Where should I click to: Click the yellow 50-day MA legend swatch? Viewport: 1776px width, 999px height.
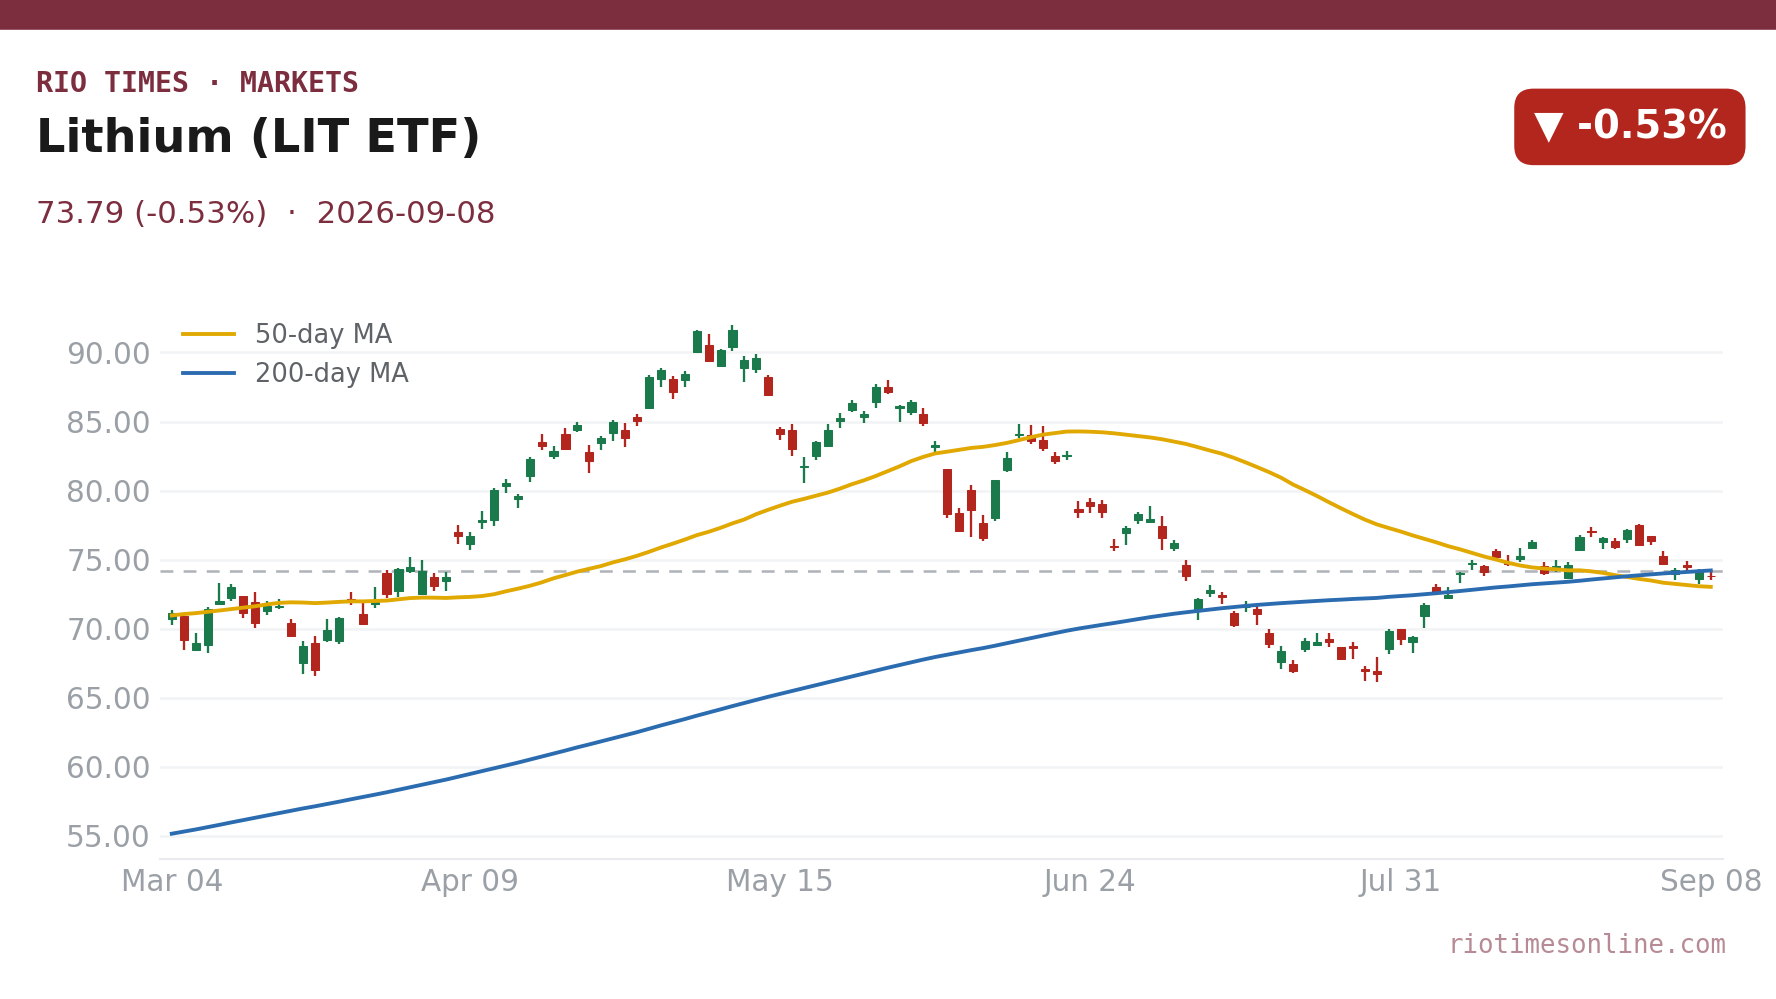209,334
